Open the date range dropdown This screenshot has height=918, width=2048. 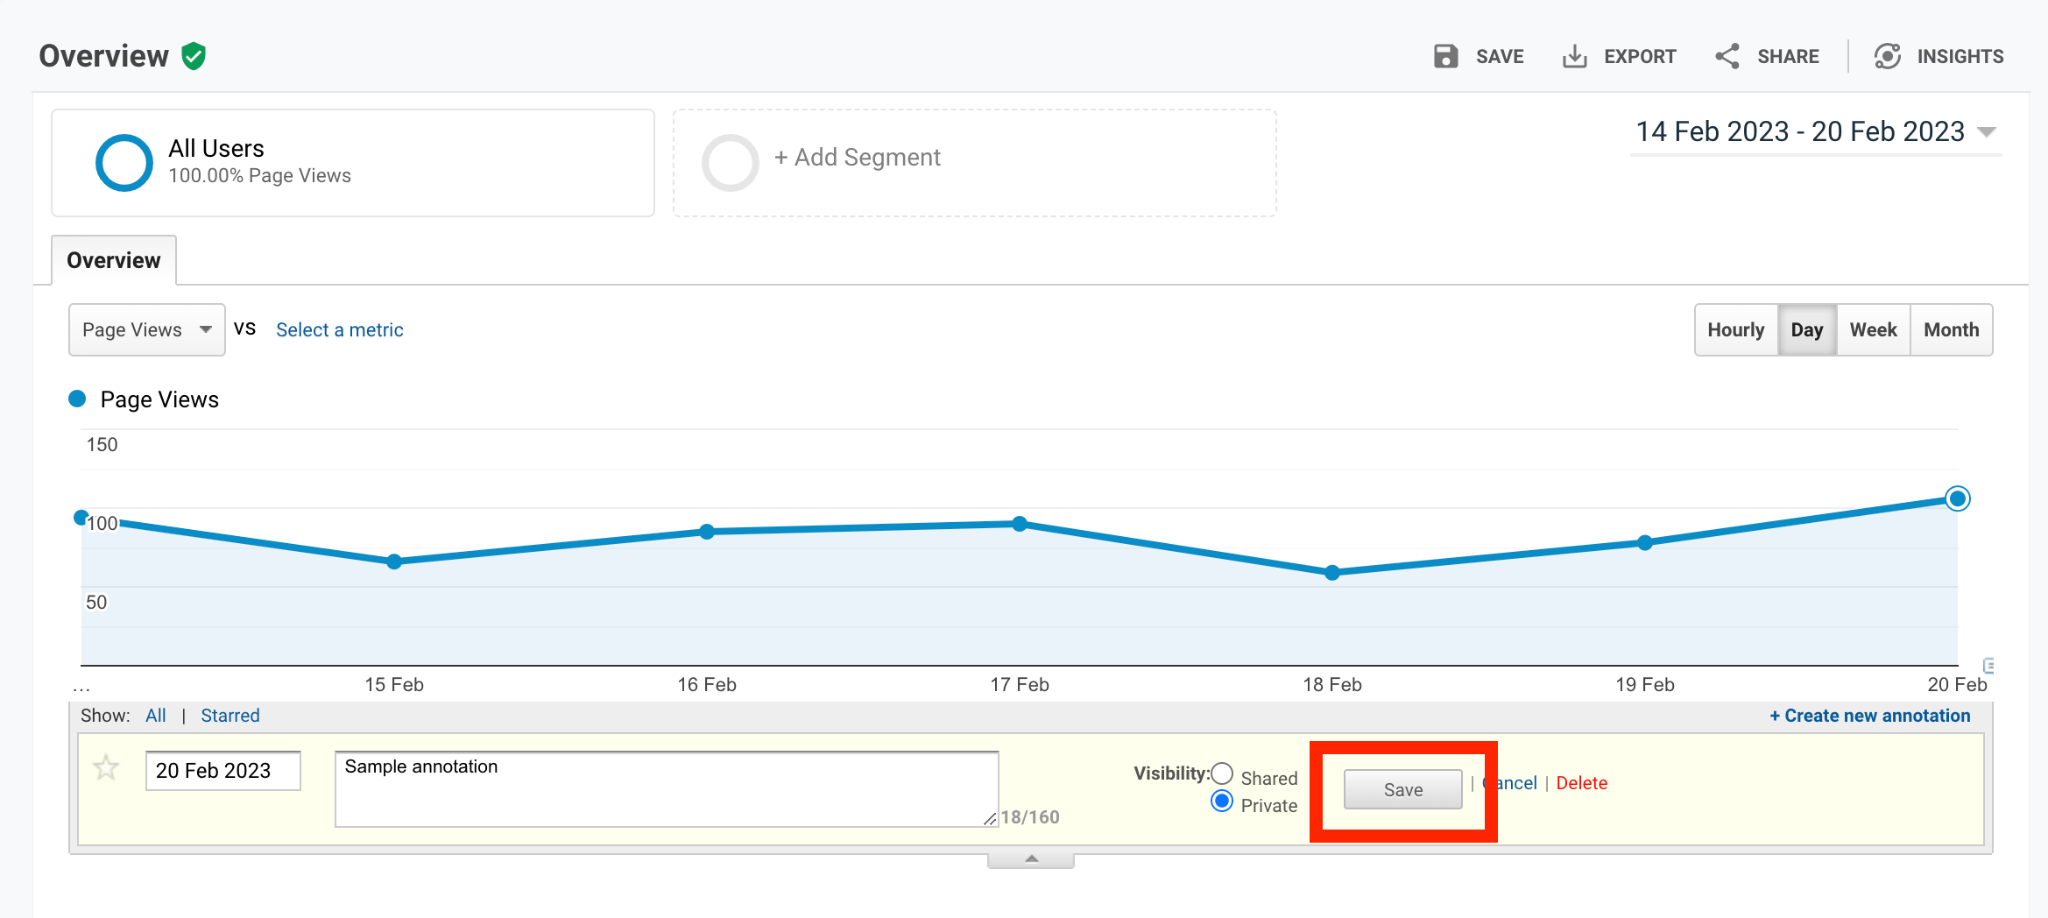pos(1815,132)
